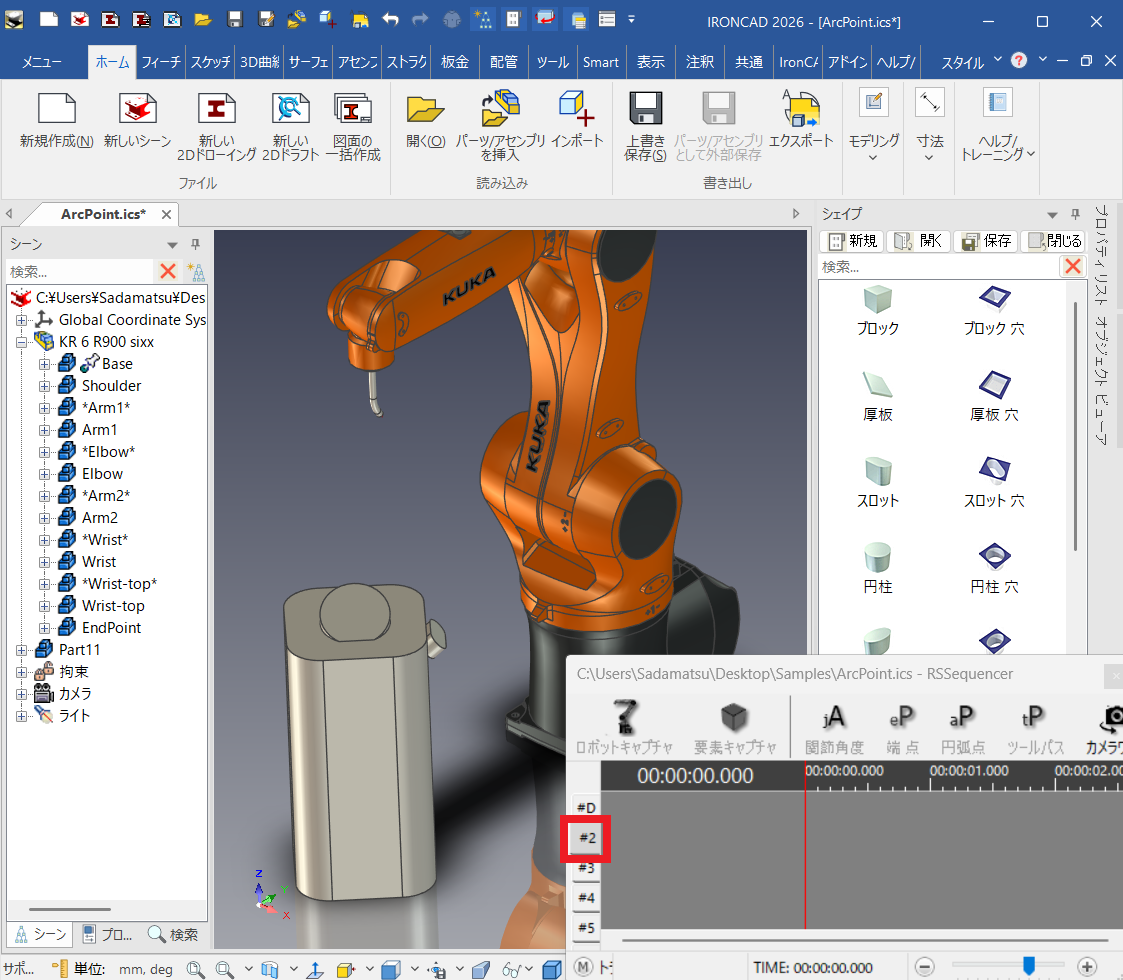Adjust the timeline zoom slider handle
This screenshot has width=1123, height=980.
click(x=1028, y=965)
